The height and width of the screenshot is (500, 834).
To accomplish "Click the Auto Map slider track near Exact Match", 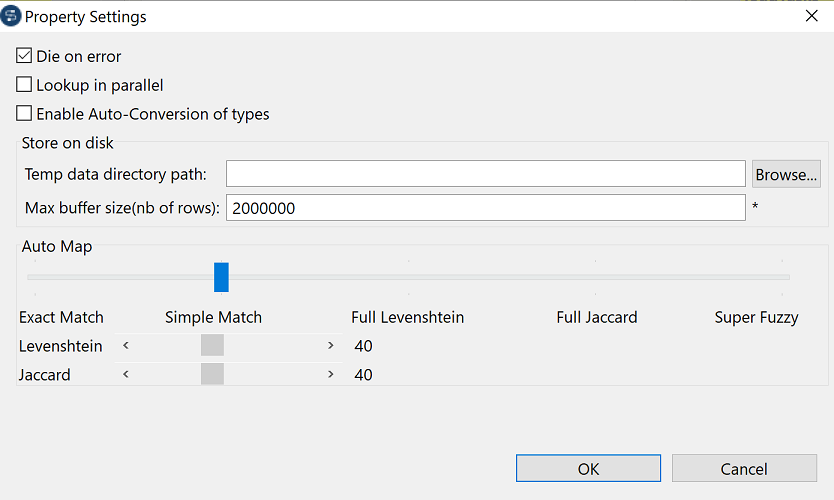I will point(36,277).
